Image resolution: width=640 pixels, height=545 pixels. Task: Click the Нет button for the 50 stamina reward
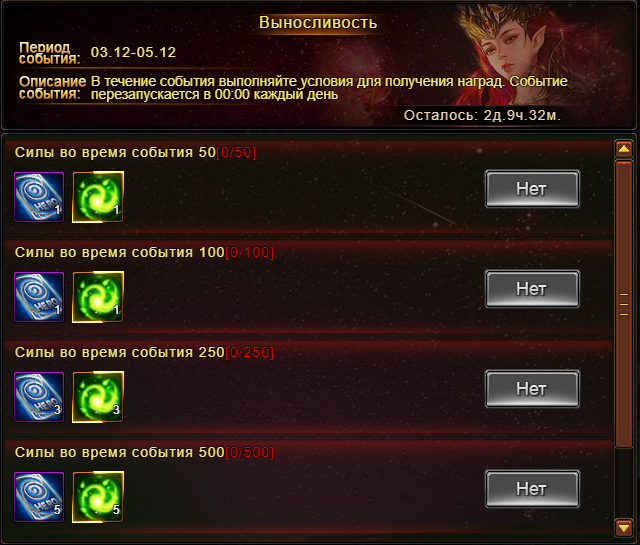coord(532,189)
